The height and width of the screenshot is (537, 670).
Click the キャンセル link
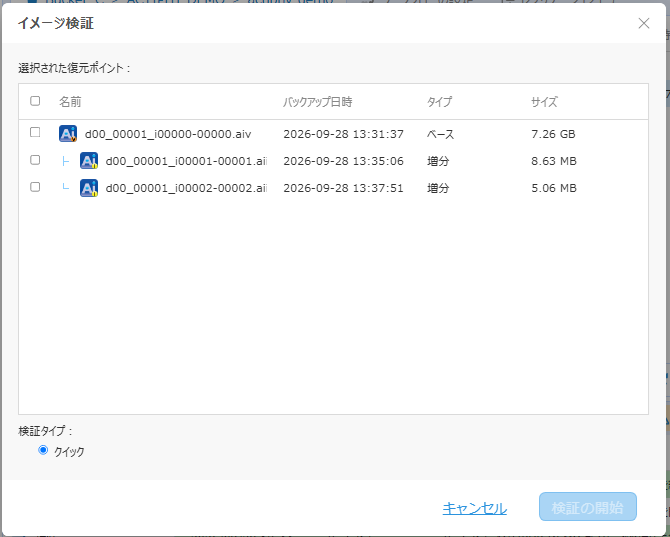475,508
